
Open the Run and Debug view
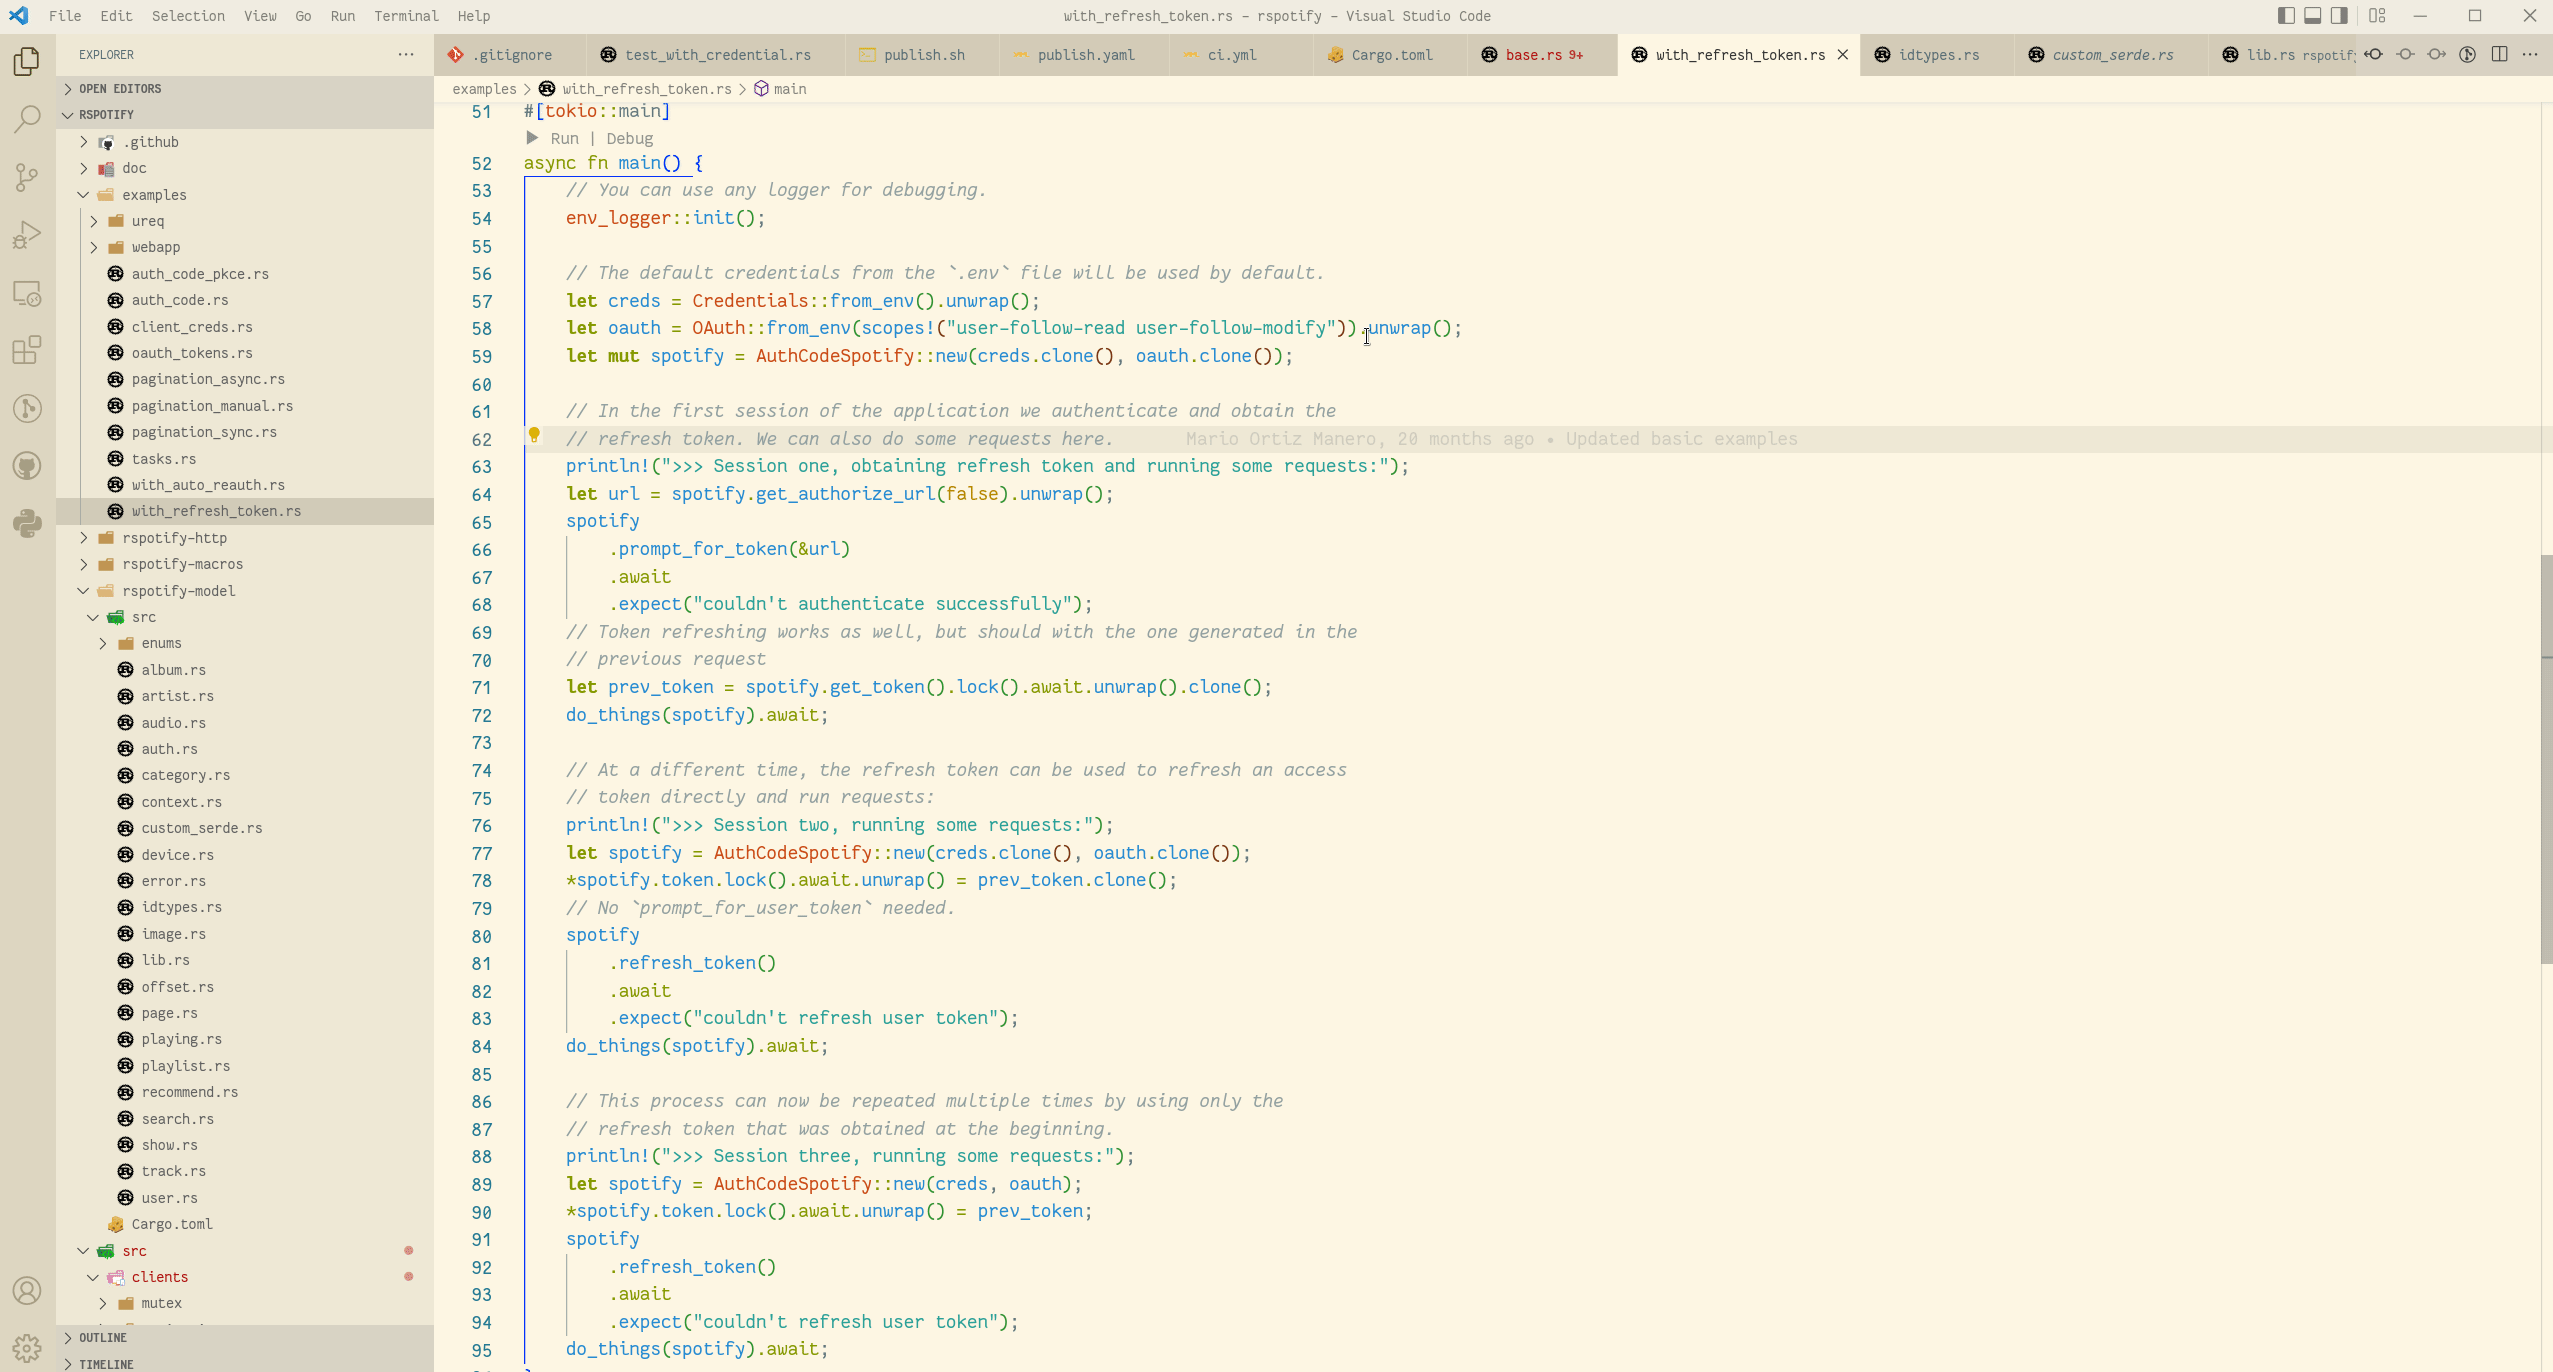[27, 235]
